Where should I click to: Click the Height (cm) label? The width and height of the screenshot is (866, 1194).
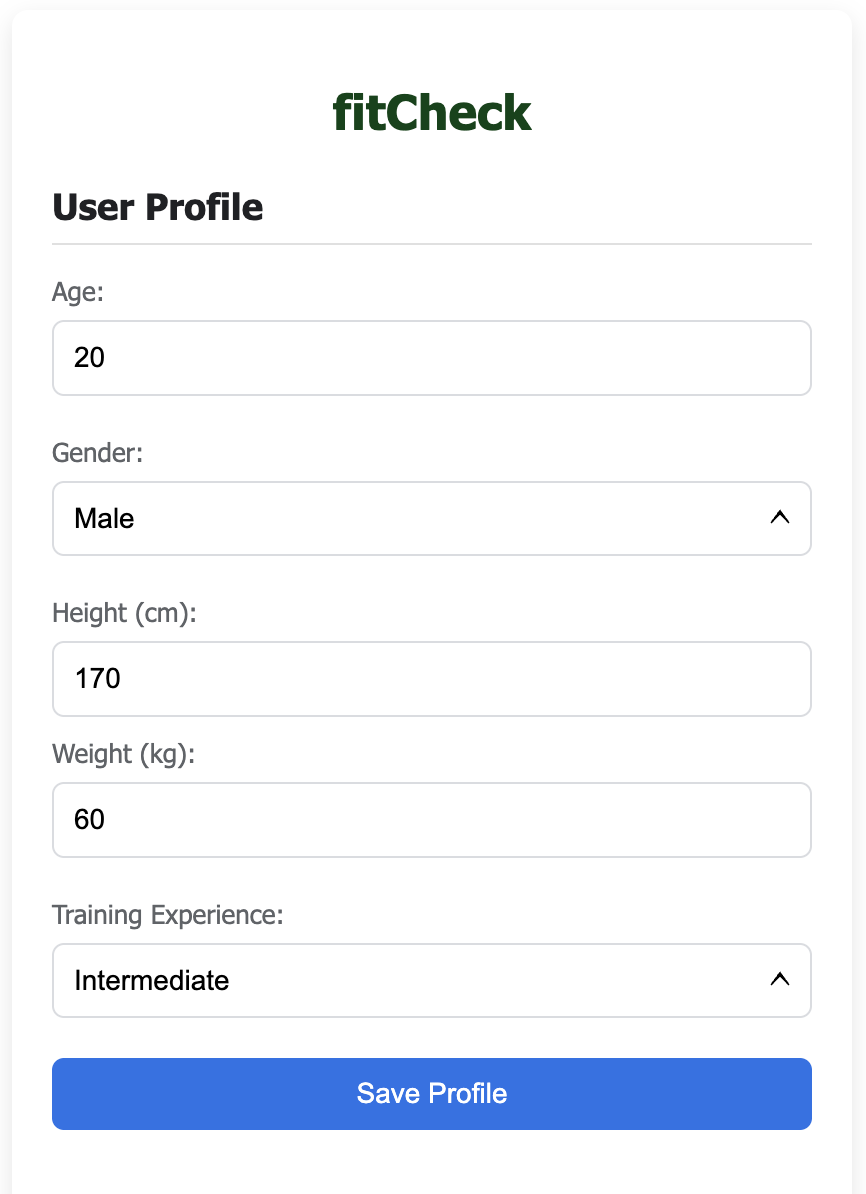(x=125, y=613)
